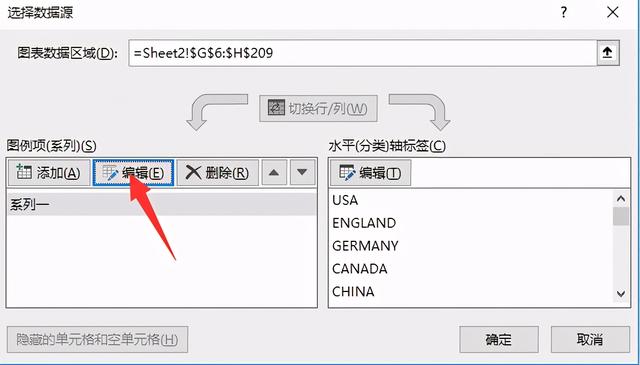Click inside the chart data range field

coord(362,53)
